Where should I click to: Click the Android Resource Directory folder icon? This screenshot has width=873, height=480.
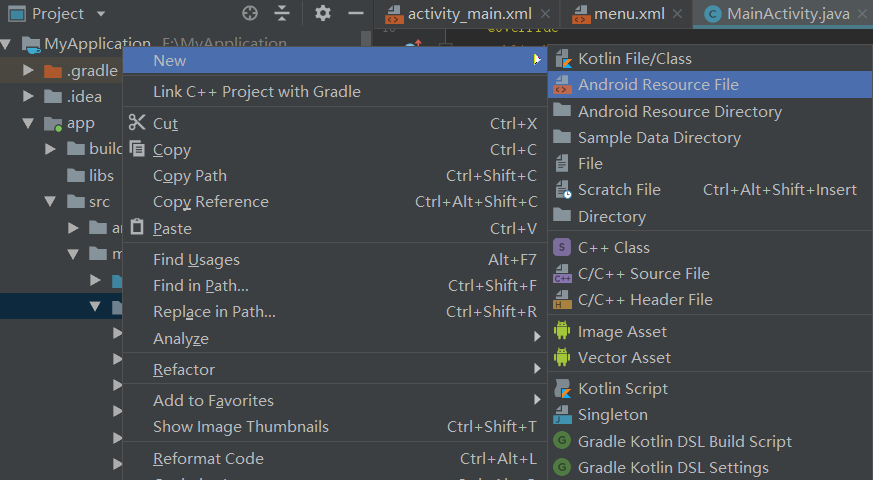[x=562, y=110]
